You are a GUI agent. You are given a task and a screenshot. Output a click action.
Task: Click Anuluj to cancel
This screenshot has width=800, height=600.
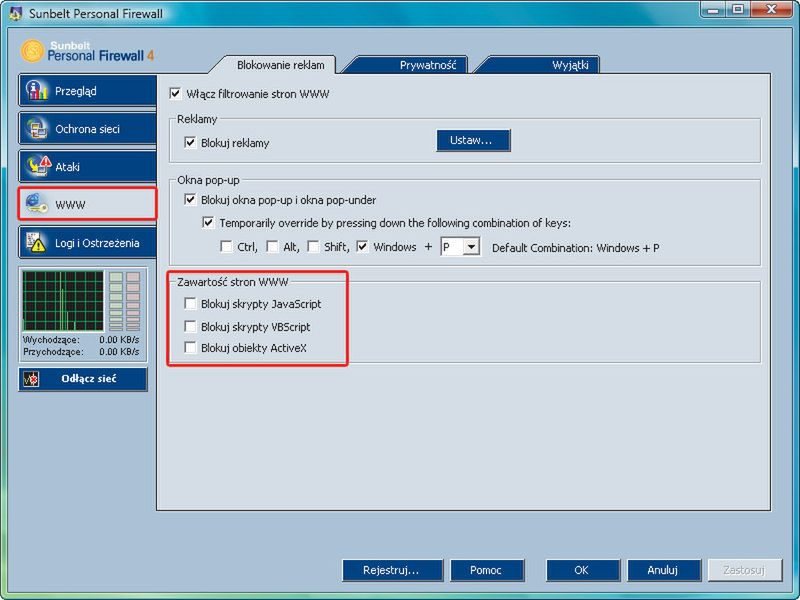click(x=663, y=570)
